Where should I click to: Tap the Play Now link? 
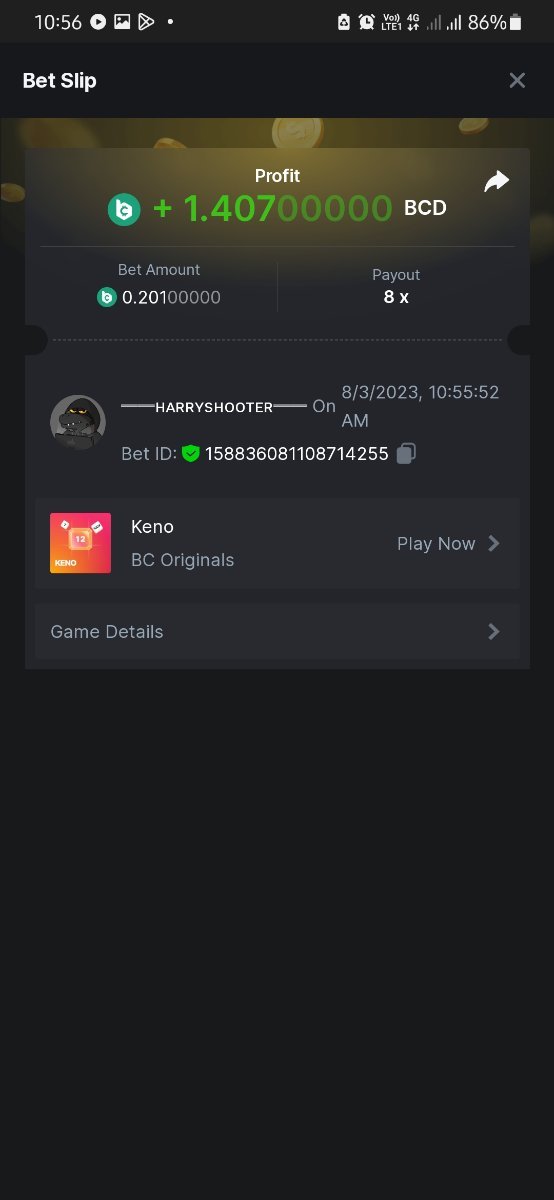tap(436, 543)
